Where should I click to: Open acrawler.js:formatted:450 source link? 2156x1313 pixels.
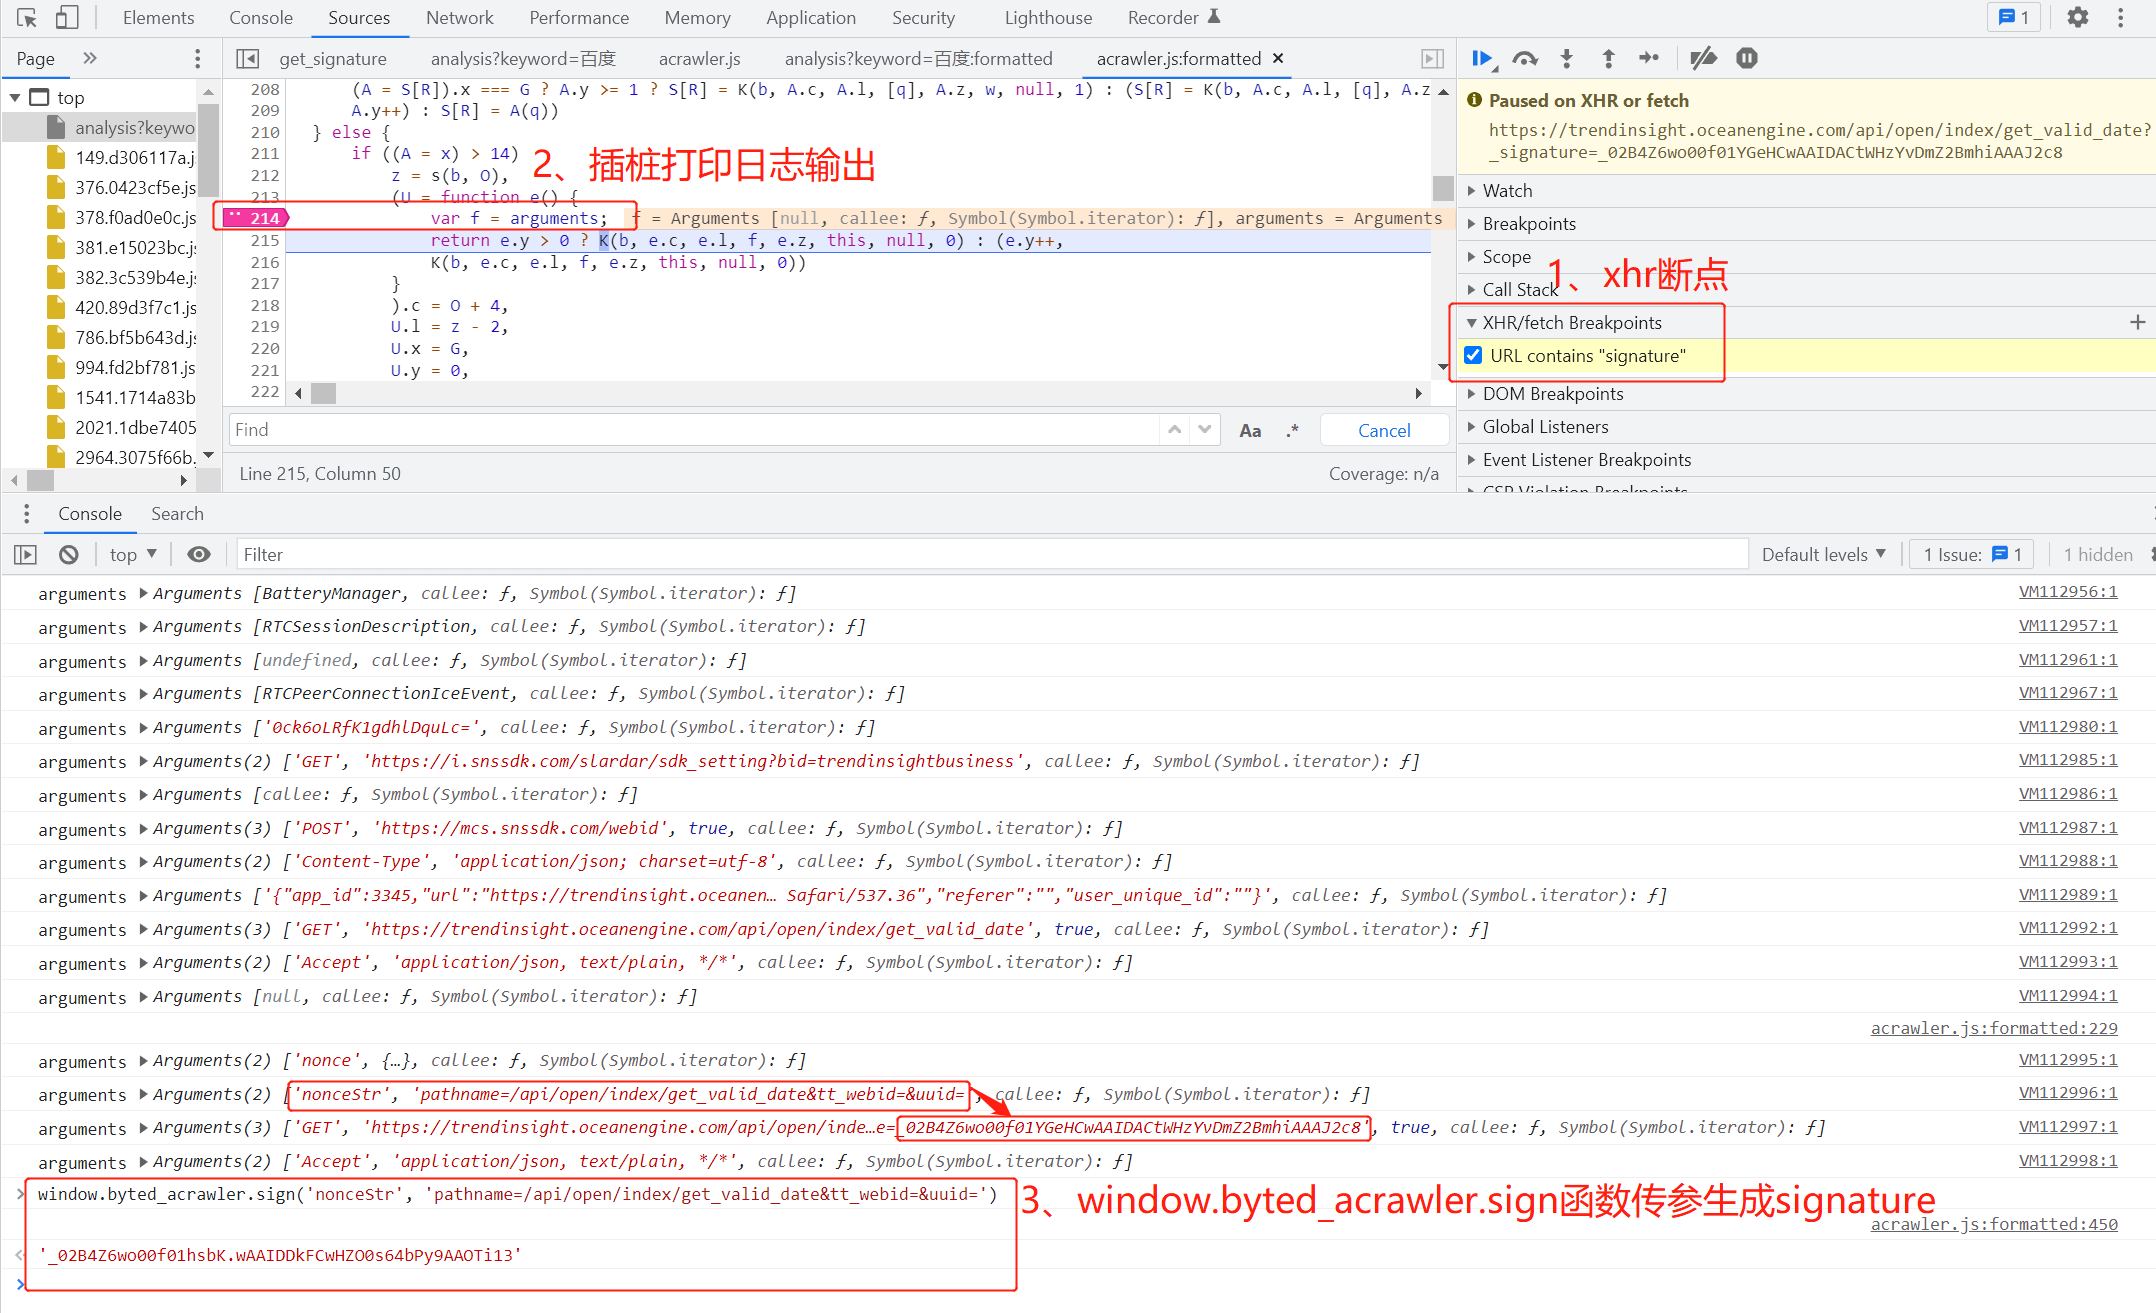tap(1994, 1224)
